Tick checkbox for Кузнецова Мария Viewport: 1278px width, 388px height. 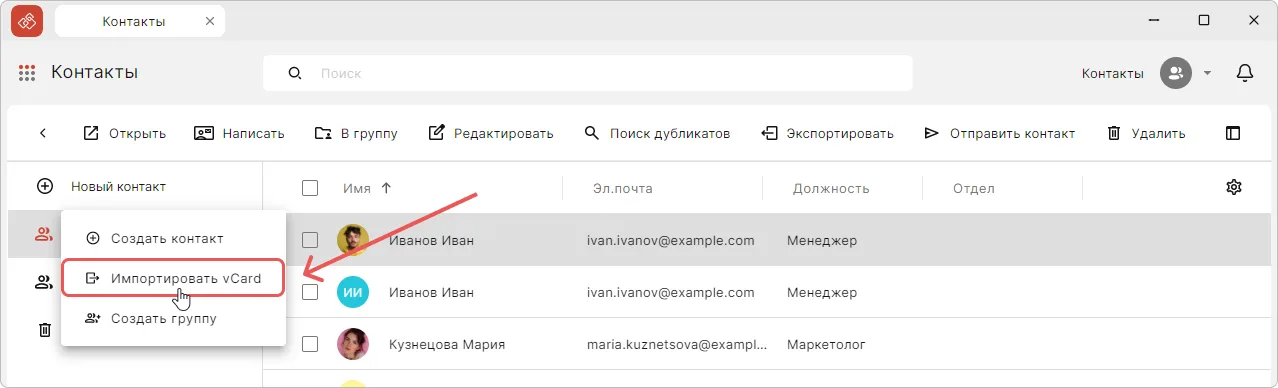tap(310, 344)
